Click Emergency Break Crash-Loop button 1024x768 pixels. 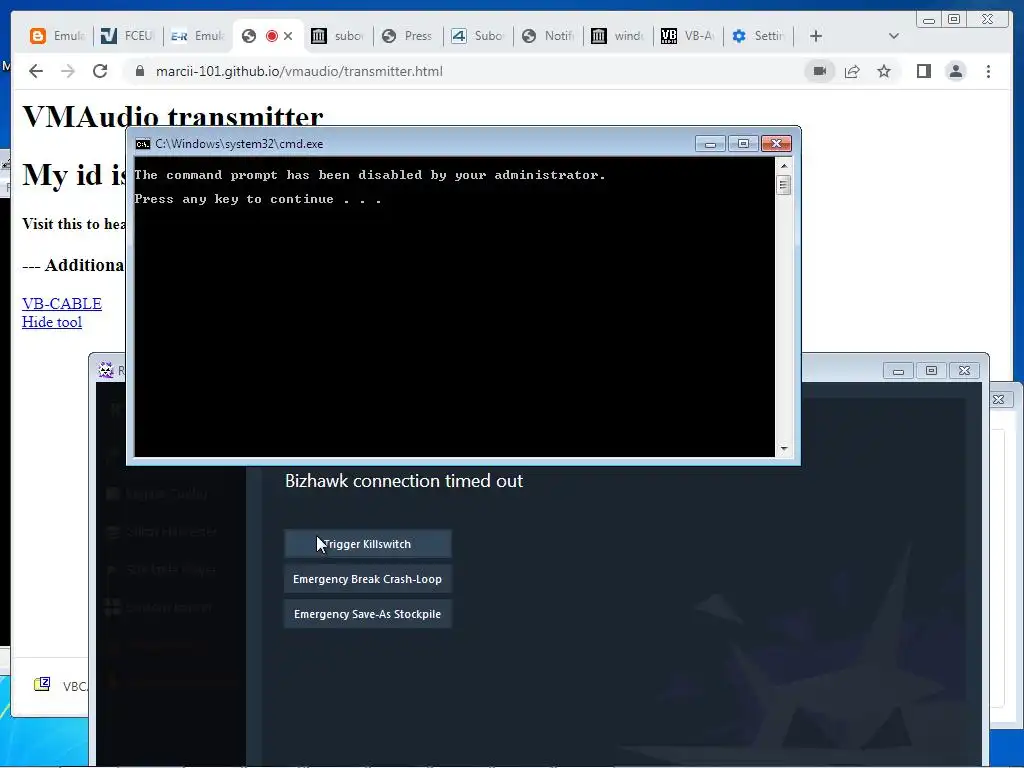tap(368, 579)
